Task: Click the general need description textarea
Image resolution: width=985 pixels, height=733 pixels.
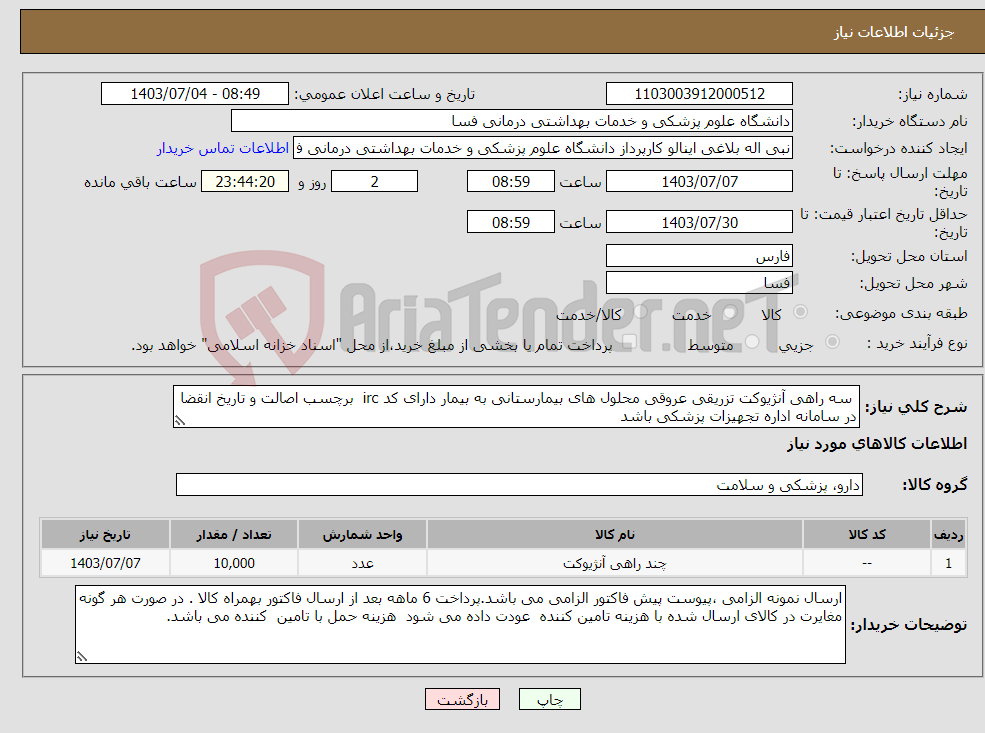Action: pos(516,407)
